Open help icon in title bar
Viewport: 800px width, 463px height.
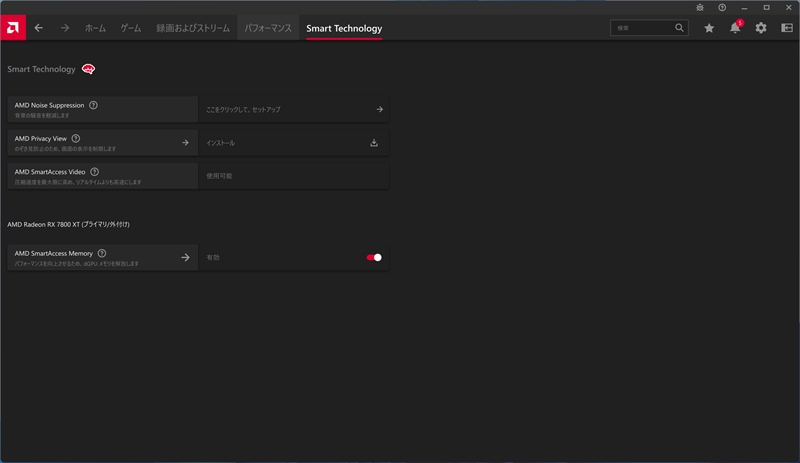click(x=722, y=8)
